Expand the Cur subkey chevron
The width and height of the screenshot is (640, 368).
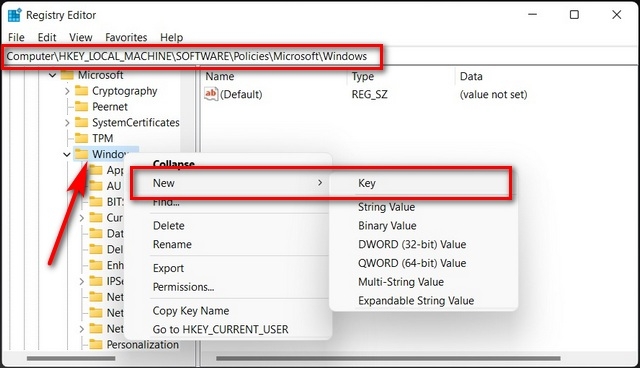click(x=82, y=218)
